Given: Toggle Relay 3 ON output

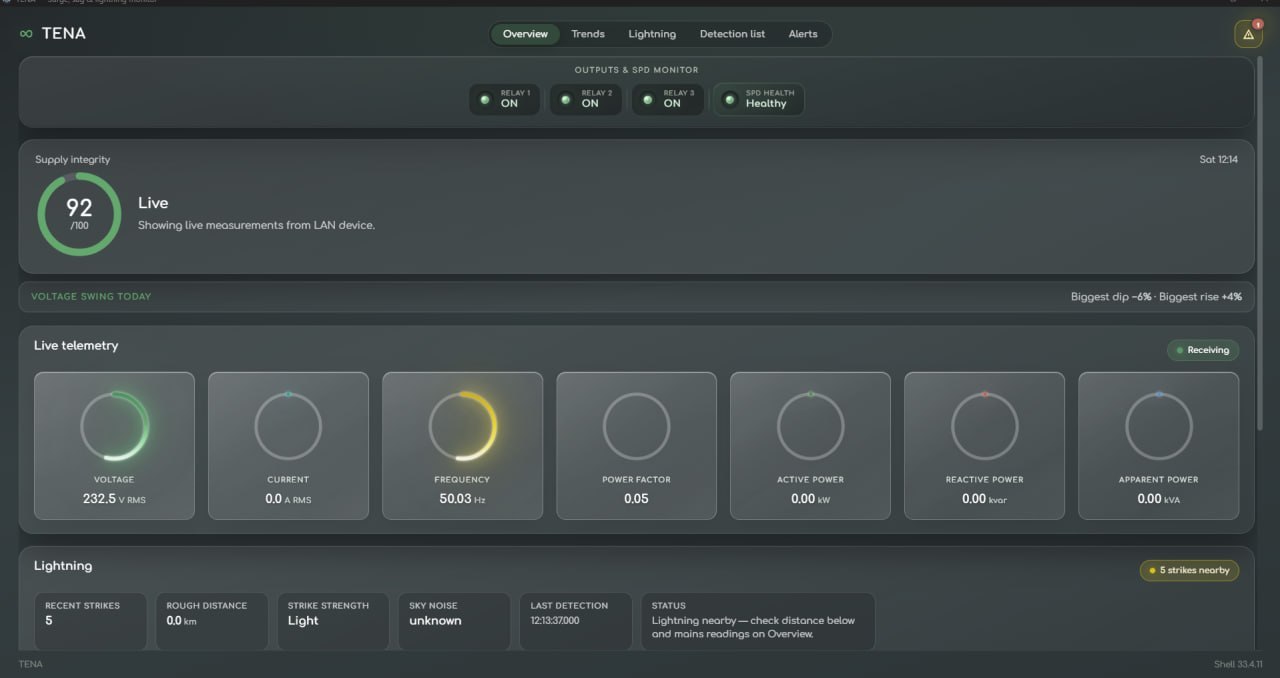Looking at the screenshot, I should [x=667, y=99].
